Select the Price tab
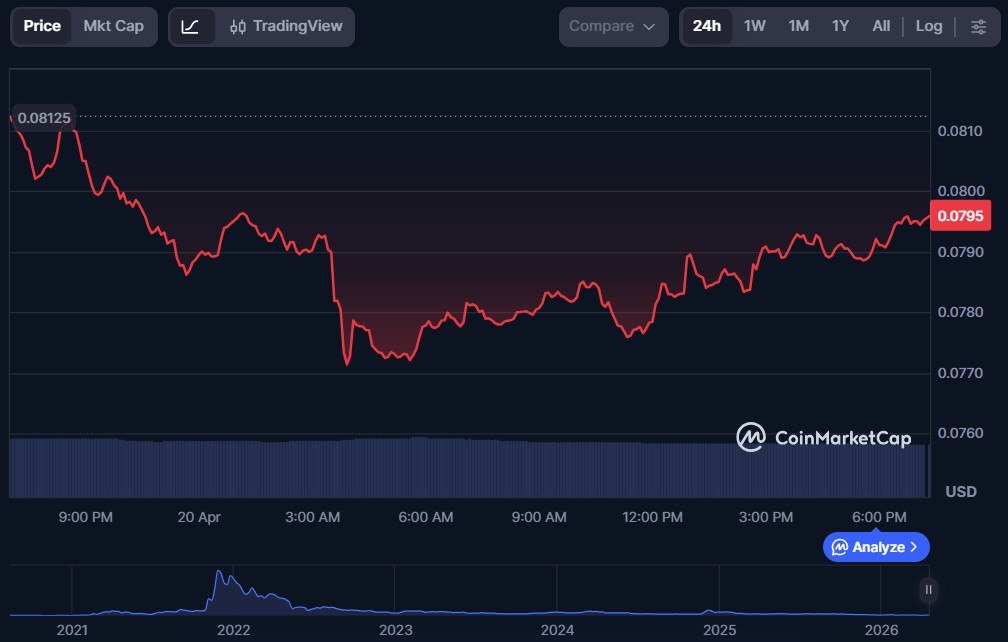The width and height of the screenshot is (1008, 642). [42, 26]
